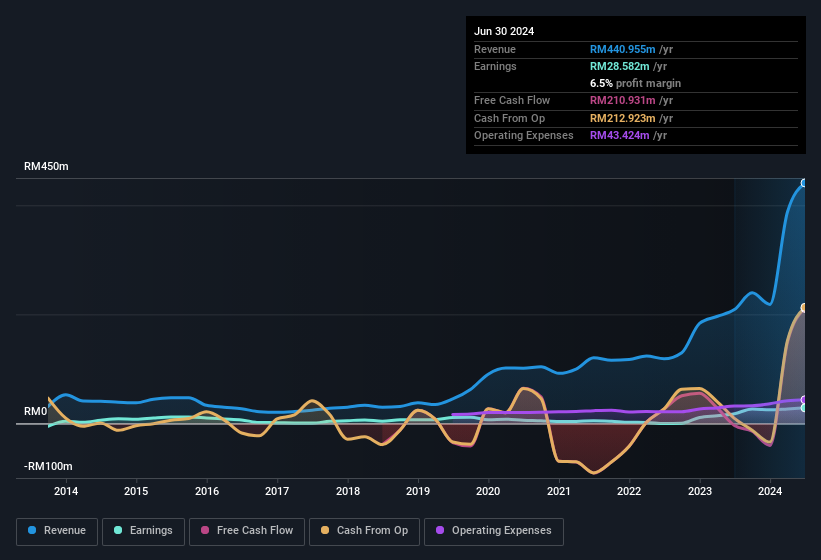Screen dimensions: 821x560
Task: Select the 2014 x-axis label
Action: (x=66, y=491)
